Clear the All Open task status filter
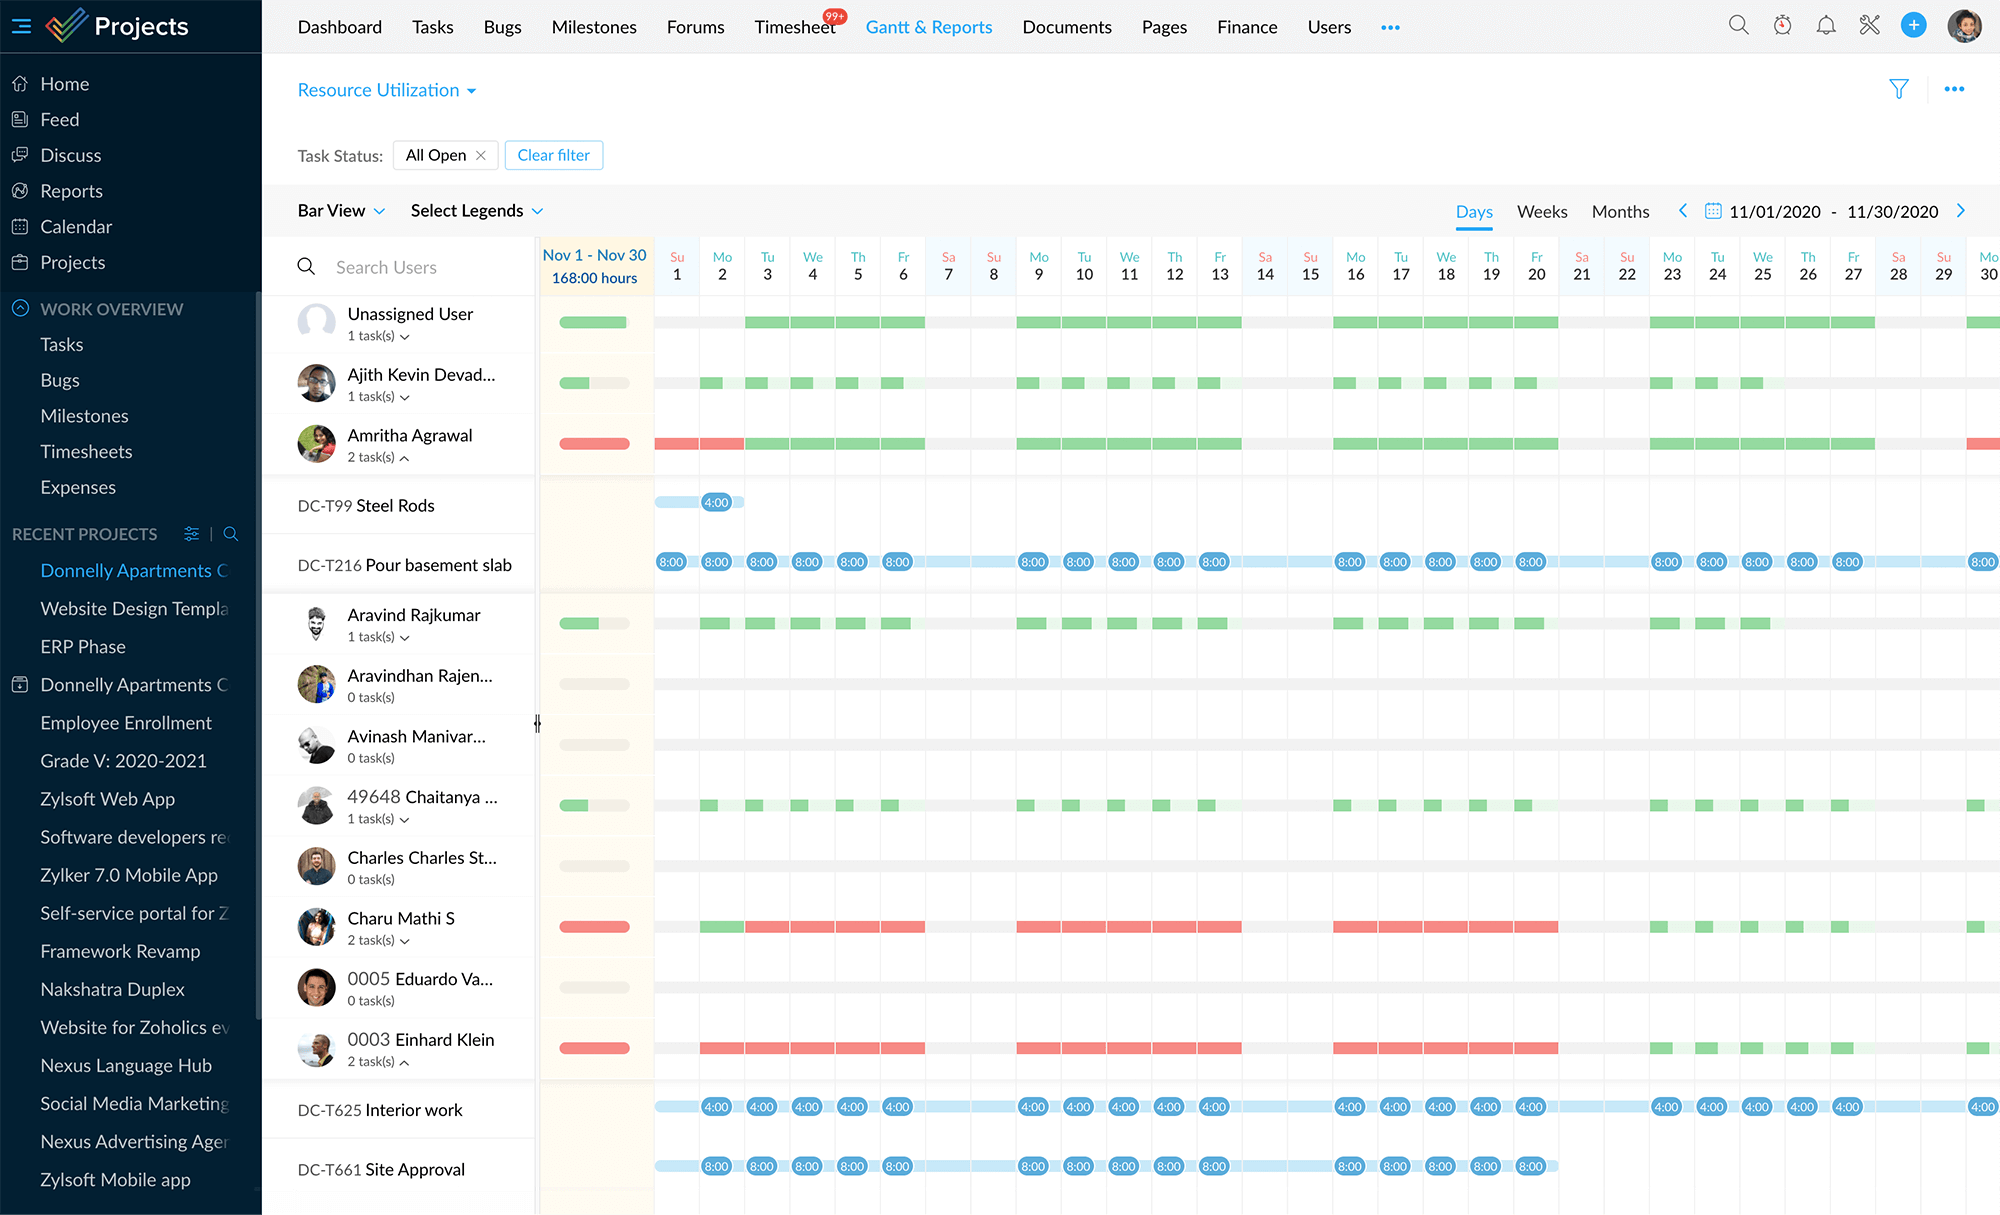This screenshot has width=2000, height=1215. click(481, 154)
